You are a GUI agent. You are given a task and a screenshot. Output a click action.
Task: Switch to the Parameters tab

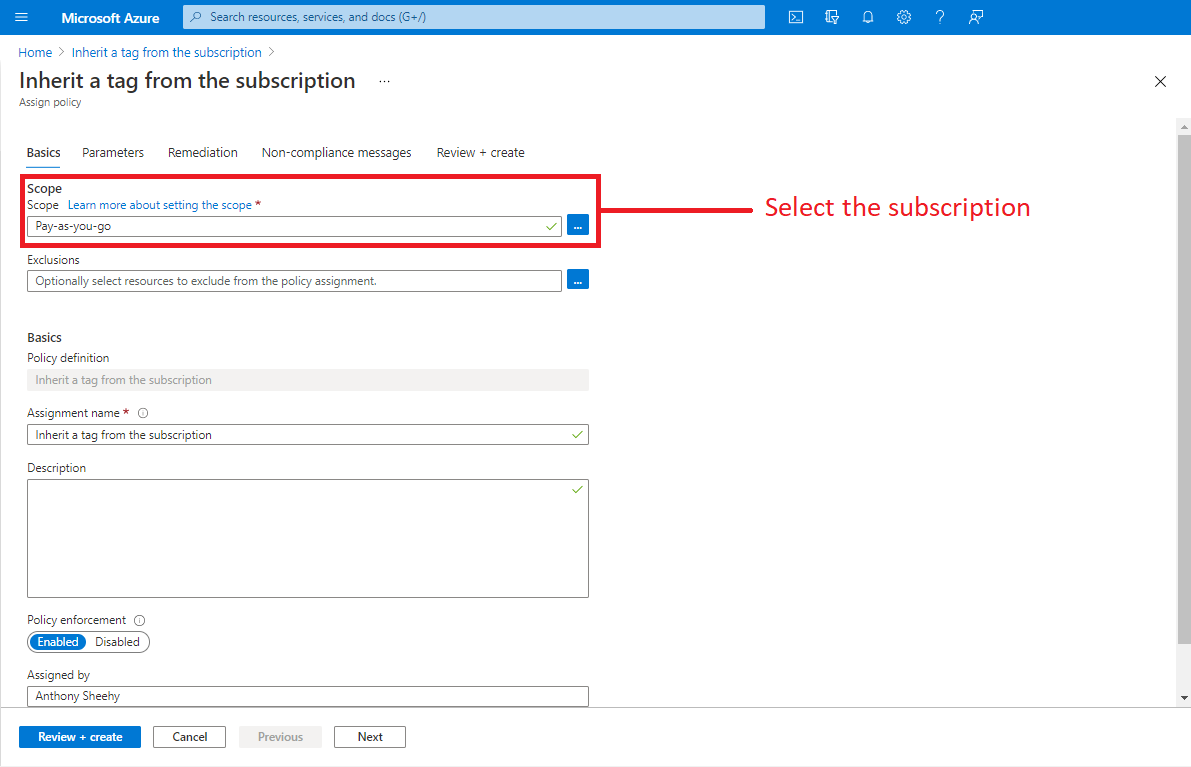pyautogui.click(x=113, y=153)
